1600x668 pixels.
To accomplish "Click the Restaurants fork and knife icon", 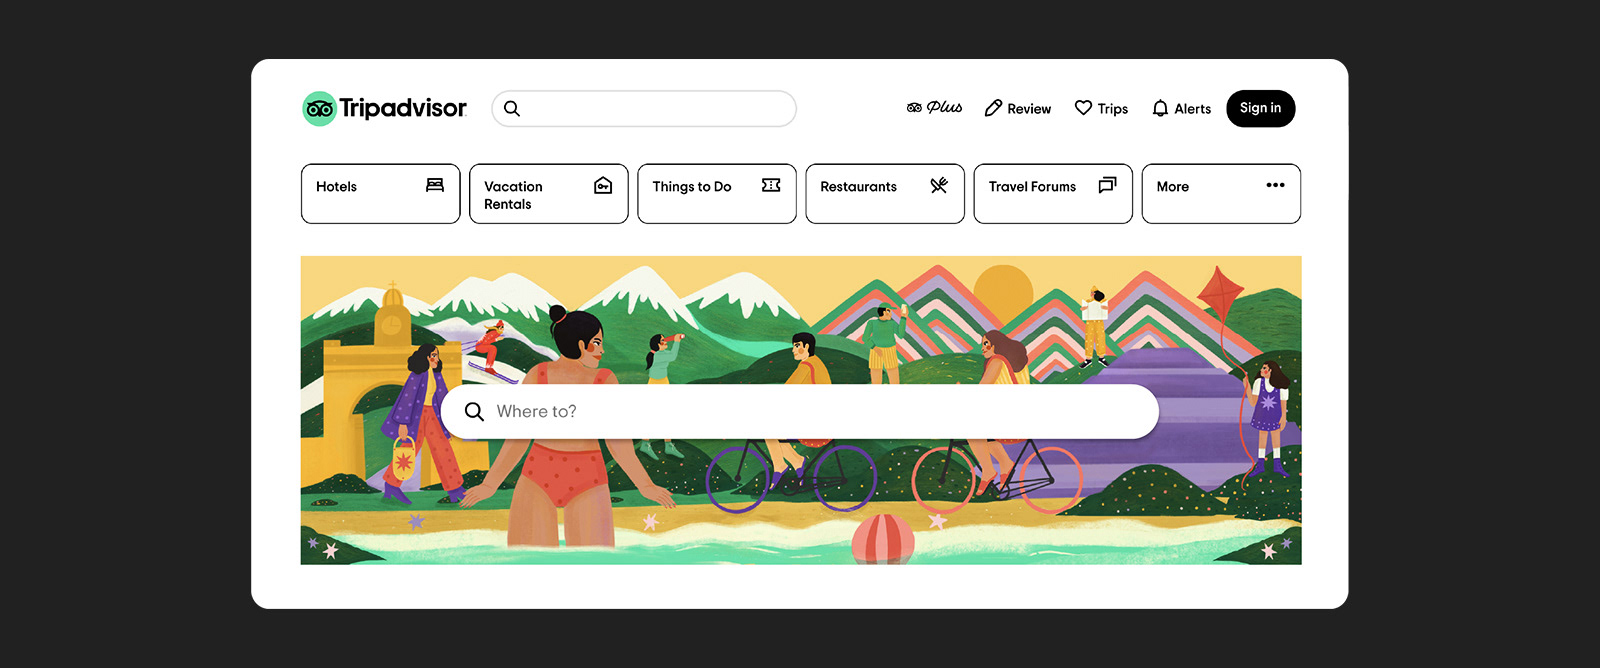I will (x=939, y=185).
